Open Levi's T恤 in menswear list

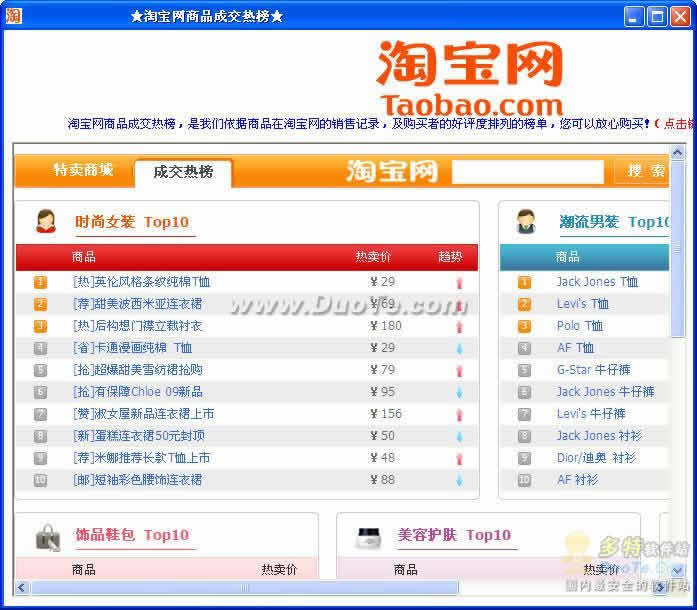click(x=583, y=304)
